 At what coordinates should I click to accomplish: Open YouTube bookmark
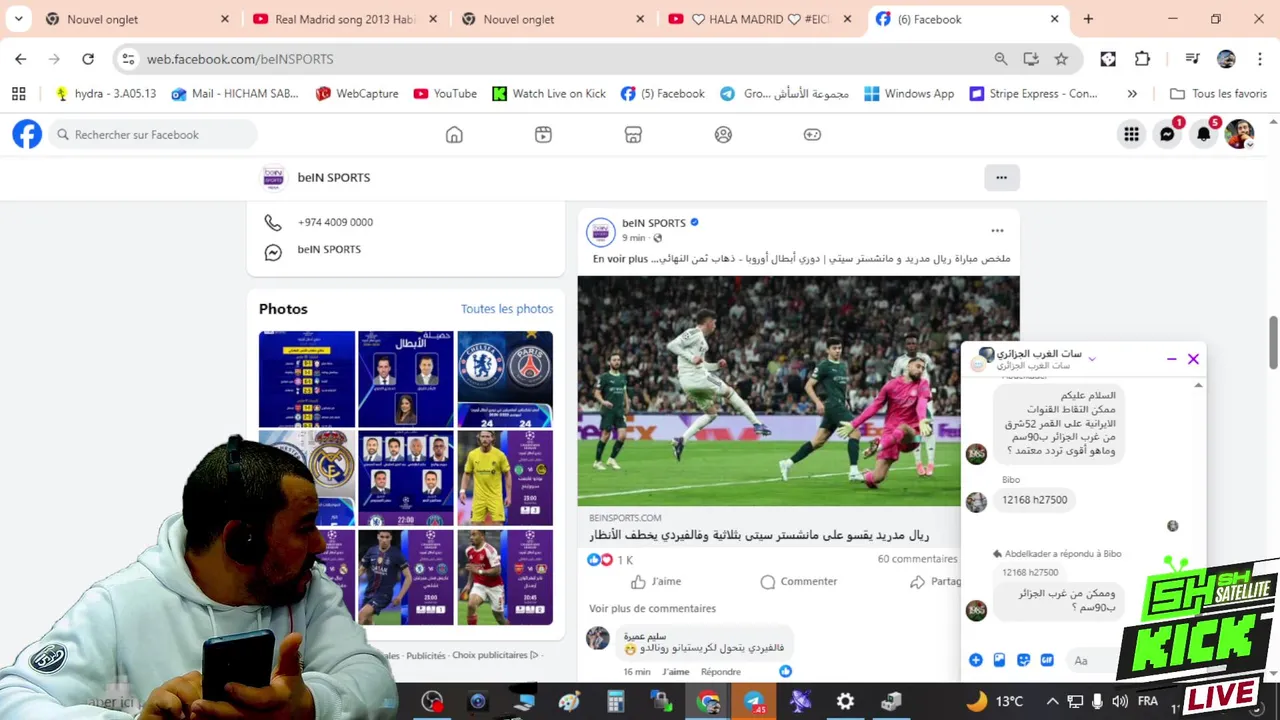pos(445,93)
